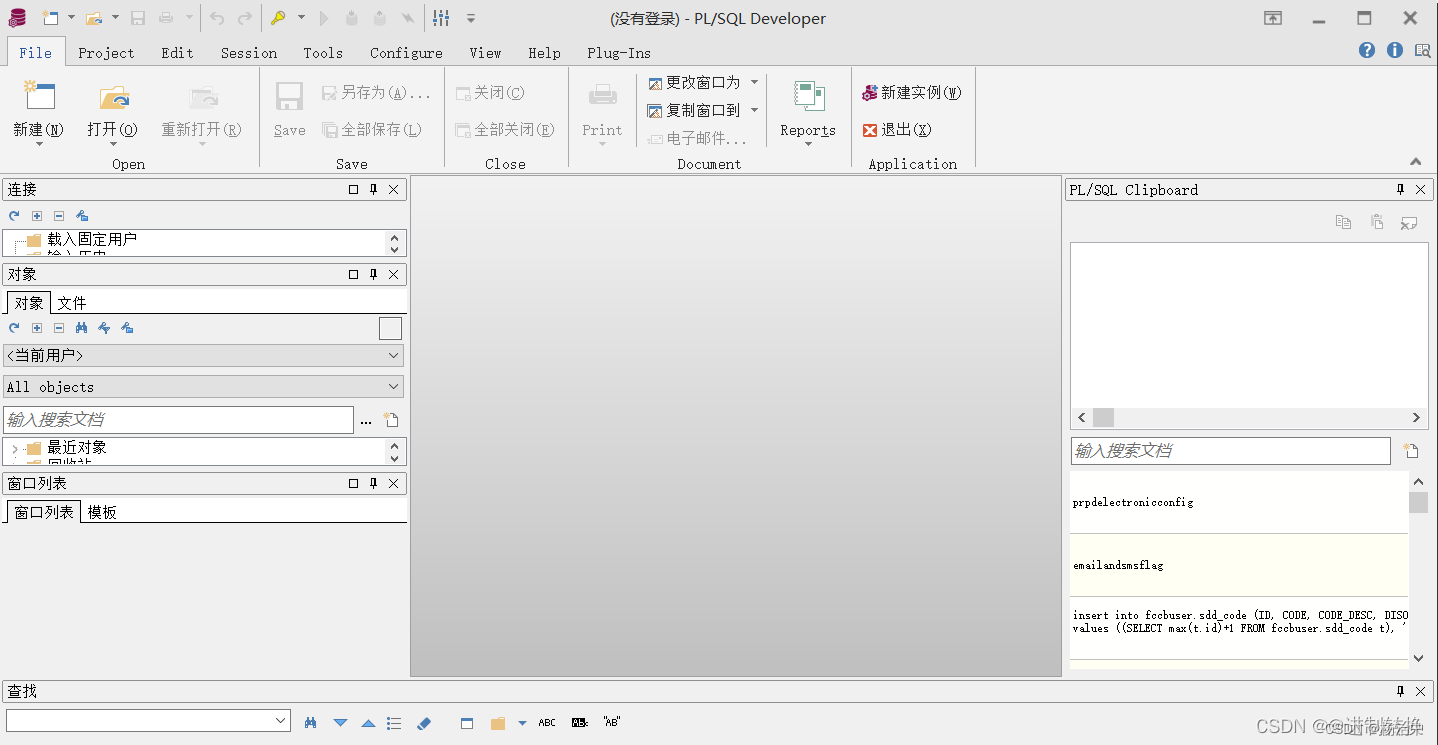Image resolution: width=1438 pixels, height=745 pixels.
Task: Expand the 最近对象 tree folder
Action: click(15, 449)
